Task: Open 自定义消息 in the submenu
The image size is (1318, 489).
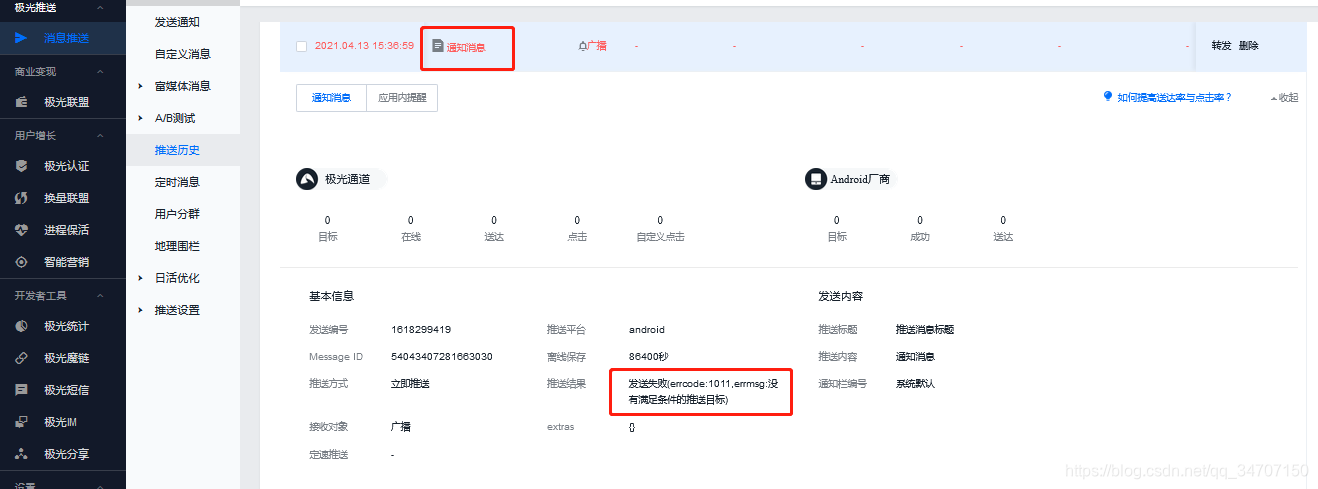Action: pos(183,54)
